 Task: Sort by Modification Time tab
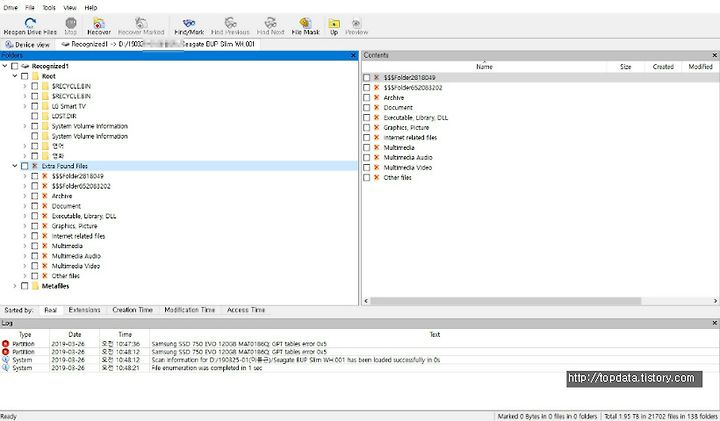click(x=190, y=310)
